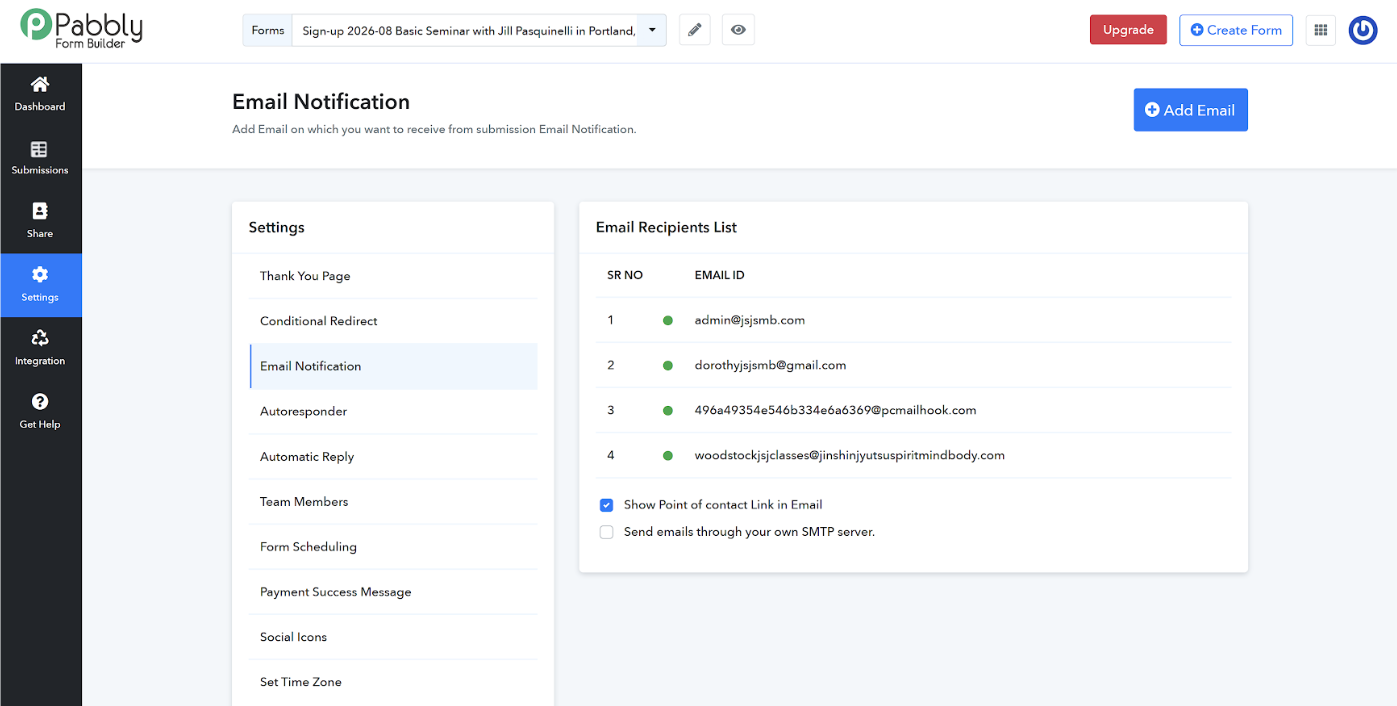Open the Dashboard home icon
Viewport: 1397px width, 706px height.
coord(40,84)
